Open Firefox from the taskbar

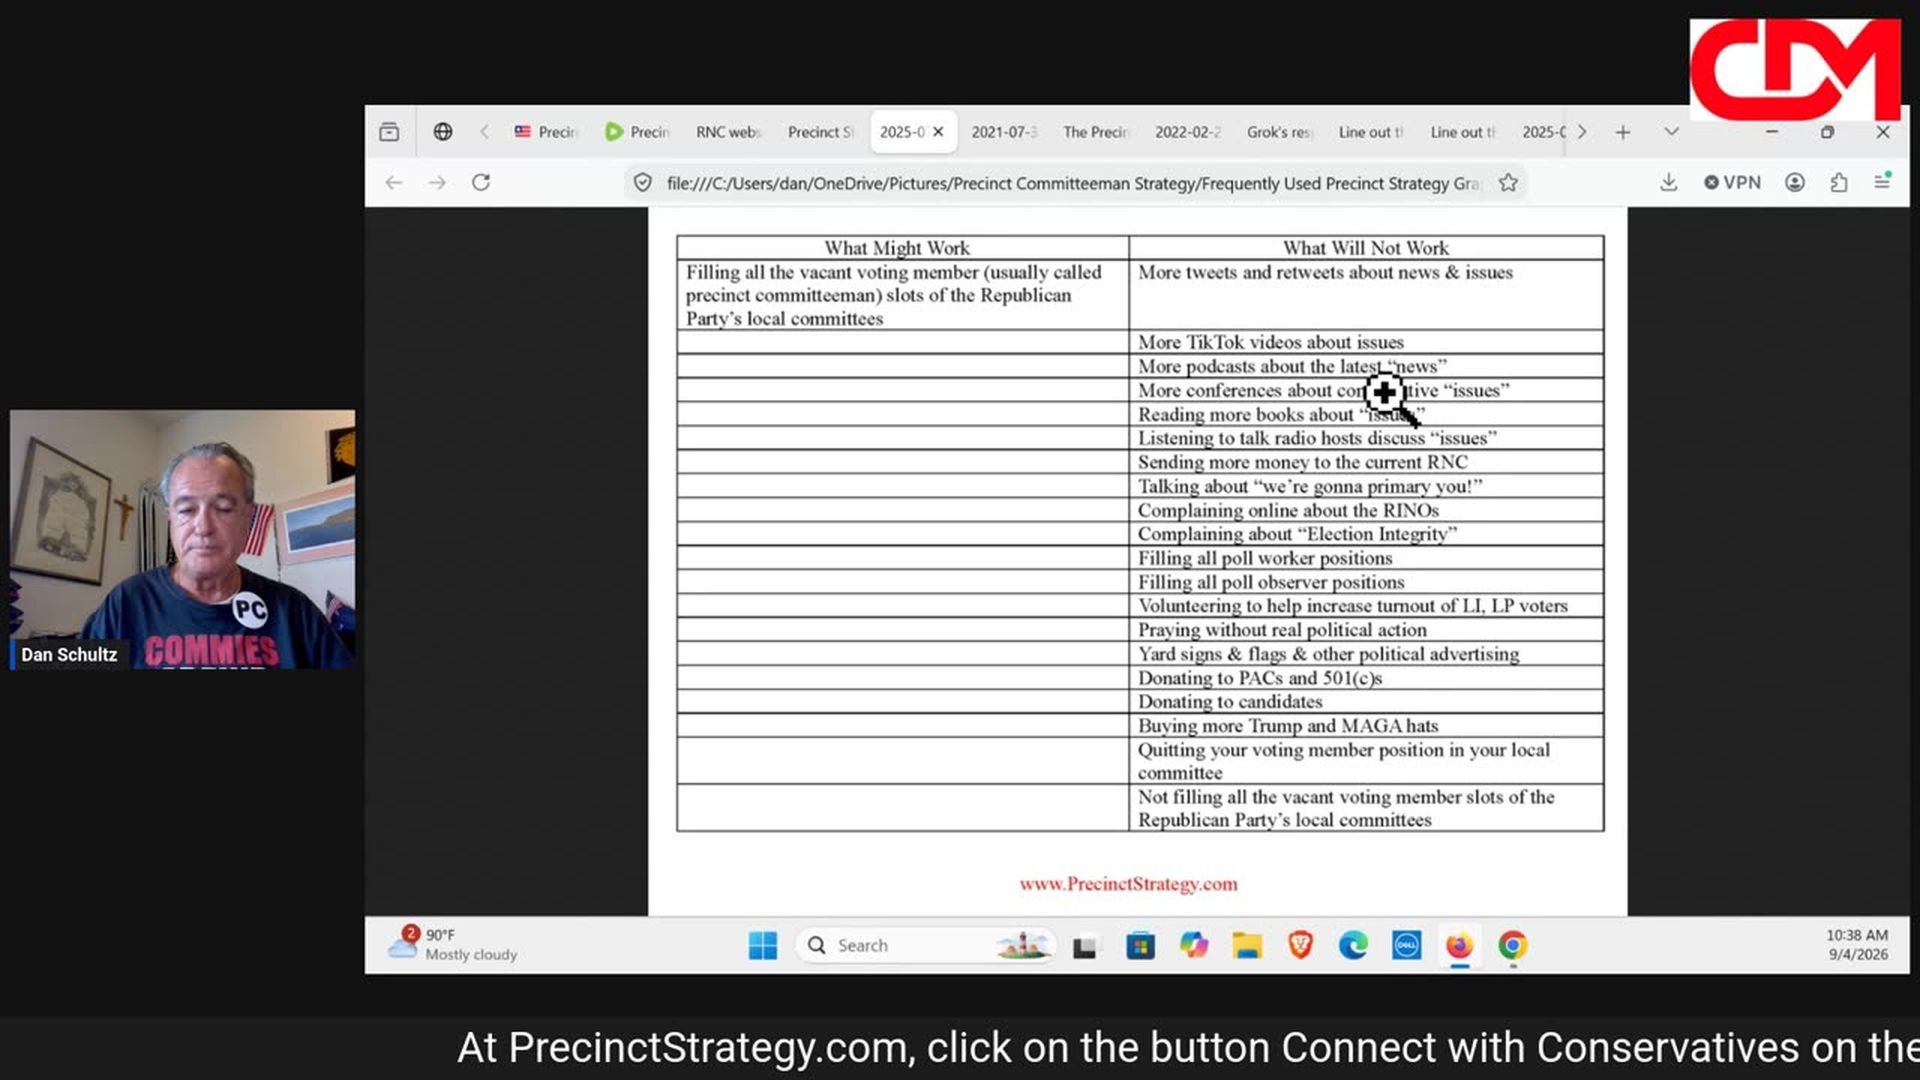point(1460,946)
